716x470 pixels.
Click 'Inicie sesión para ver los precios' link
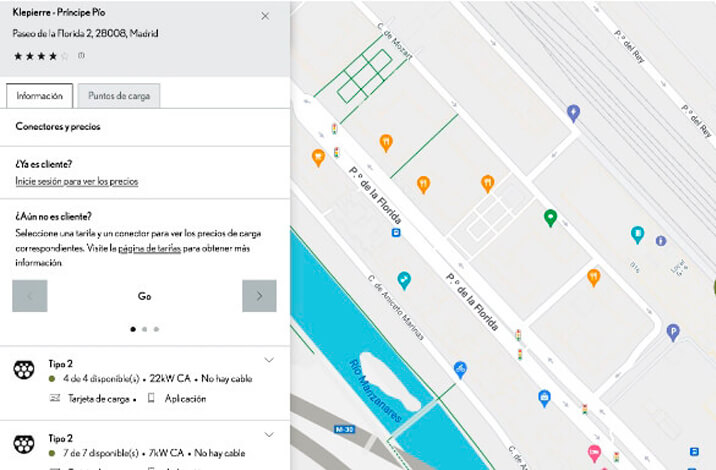tap(77, 181)
